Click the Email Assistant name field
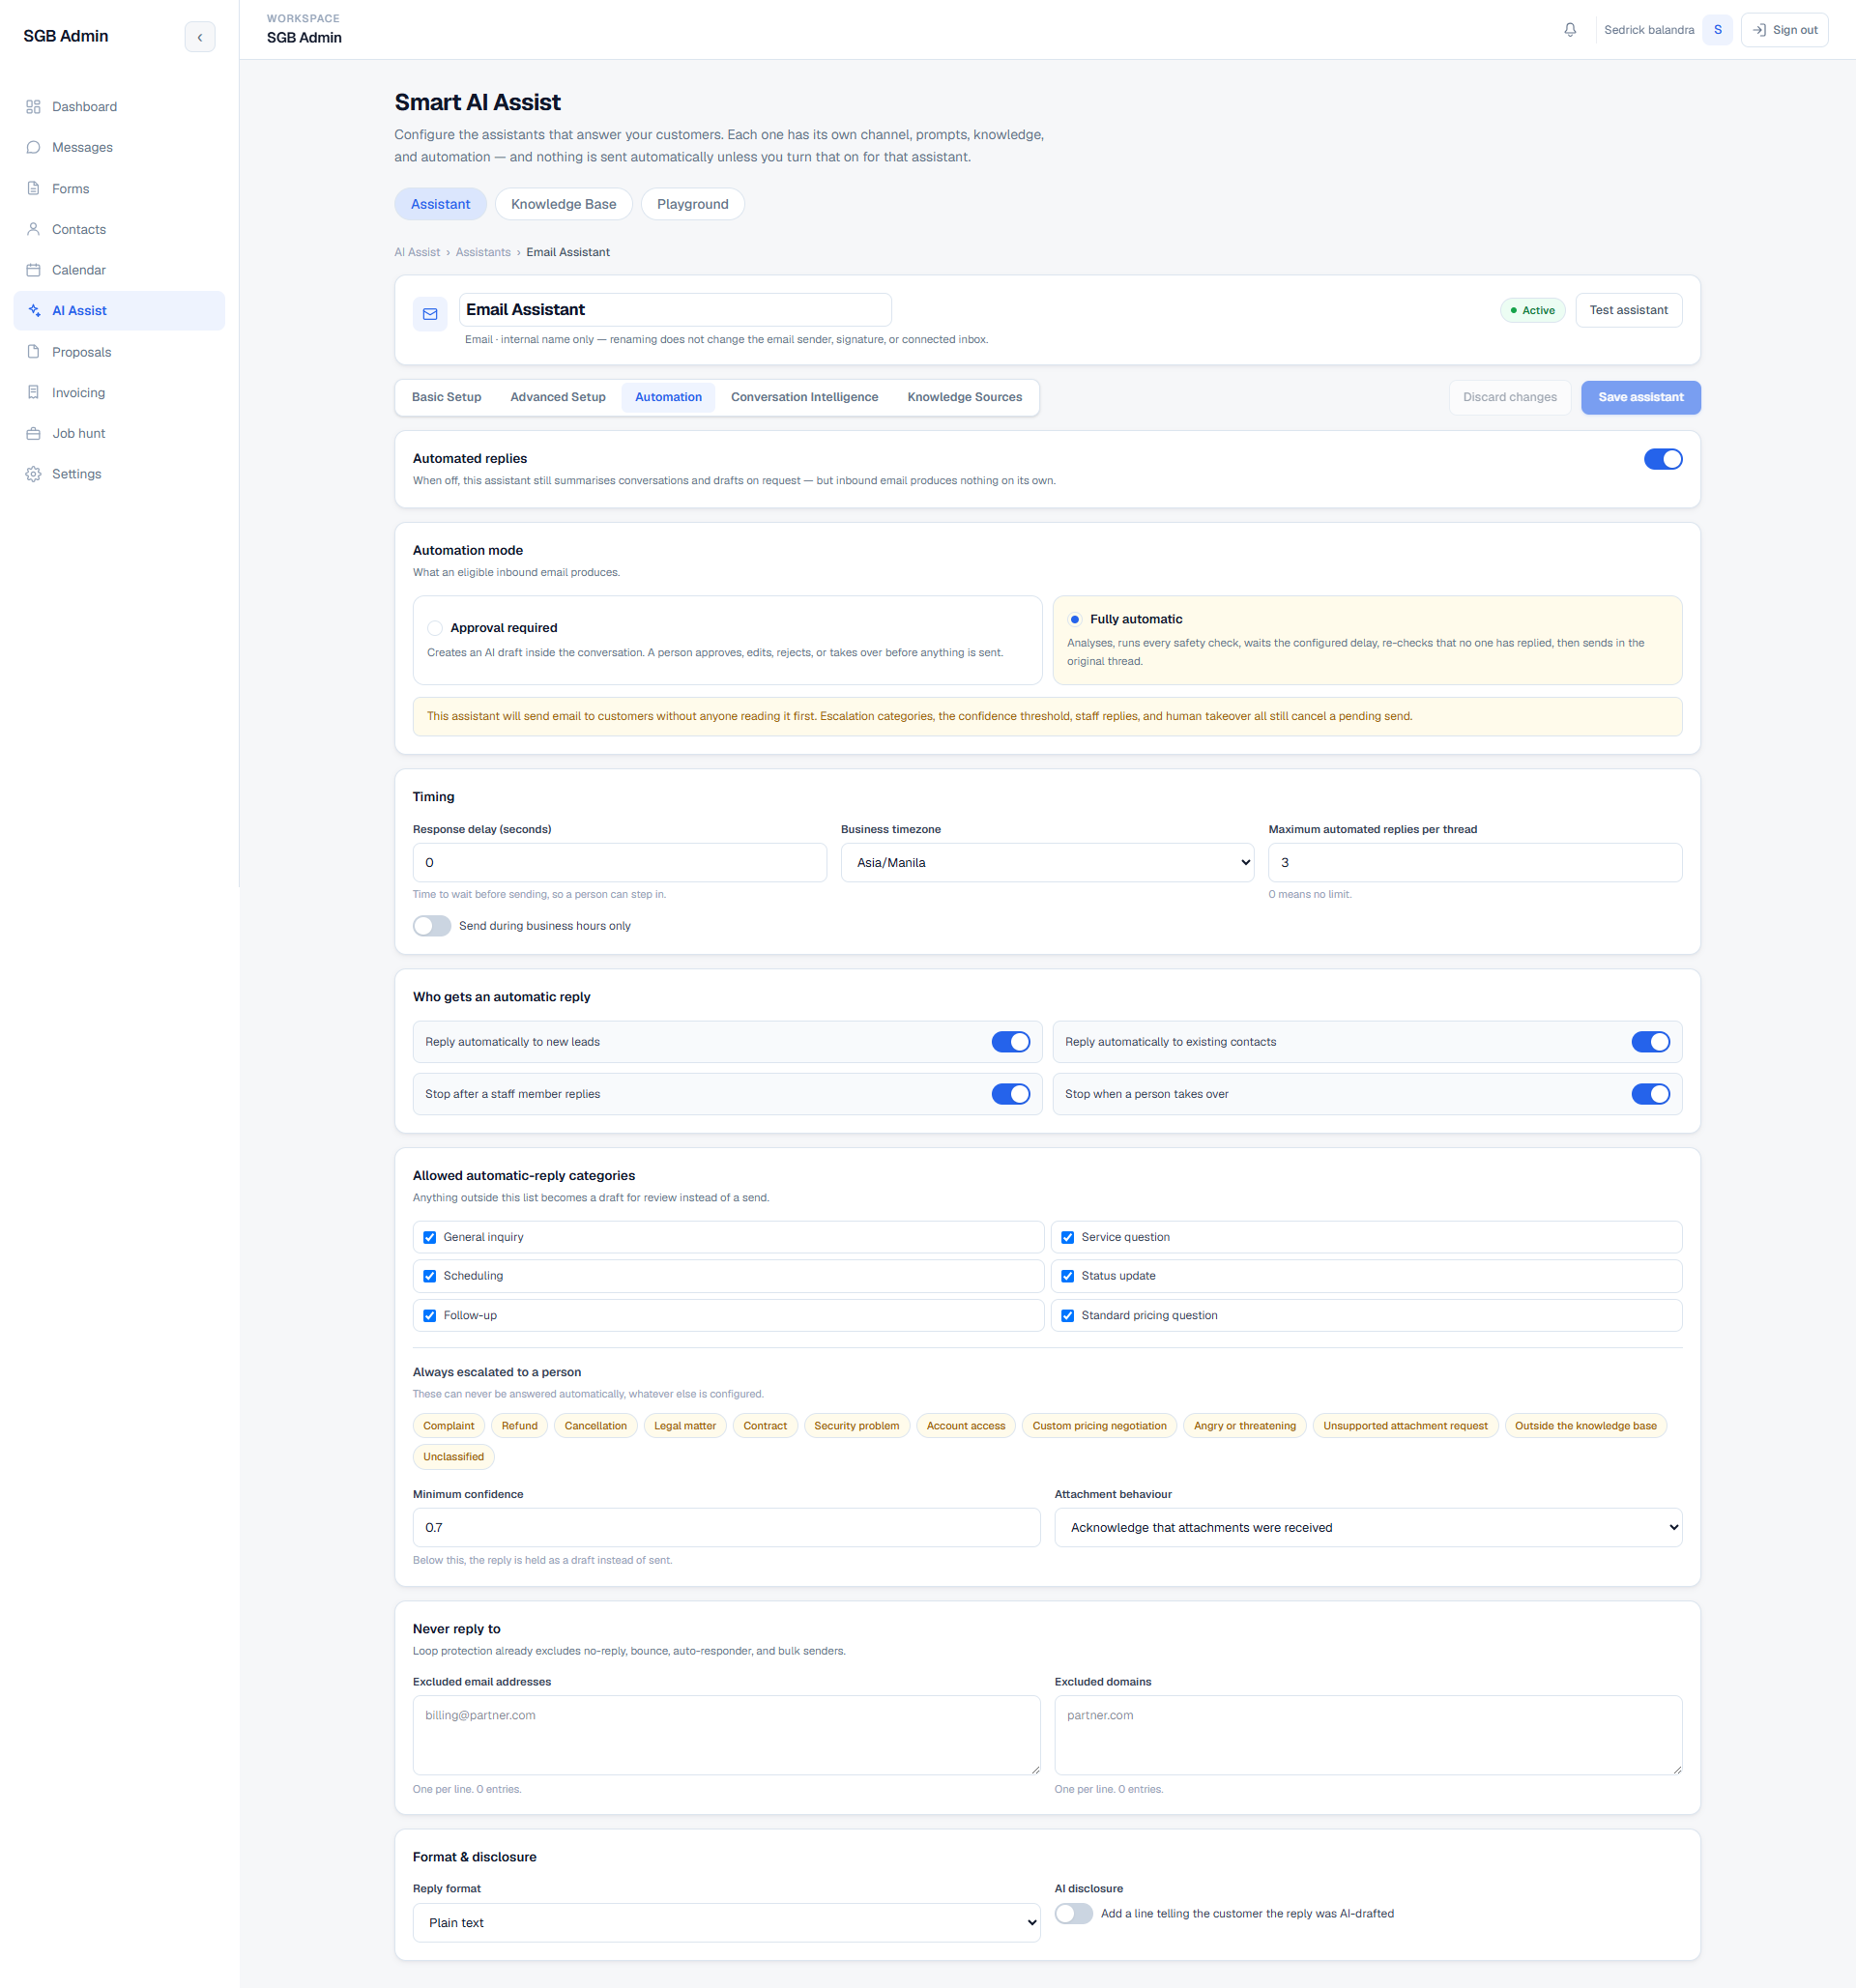 [x=675, y=310]
